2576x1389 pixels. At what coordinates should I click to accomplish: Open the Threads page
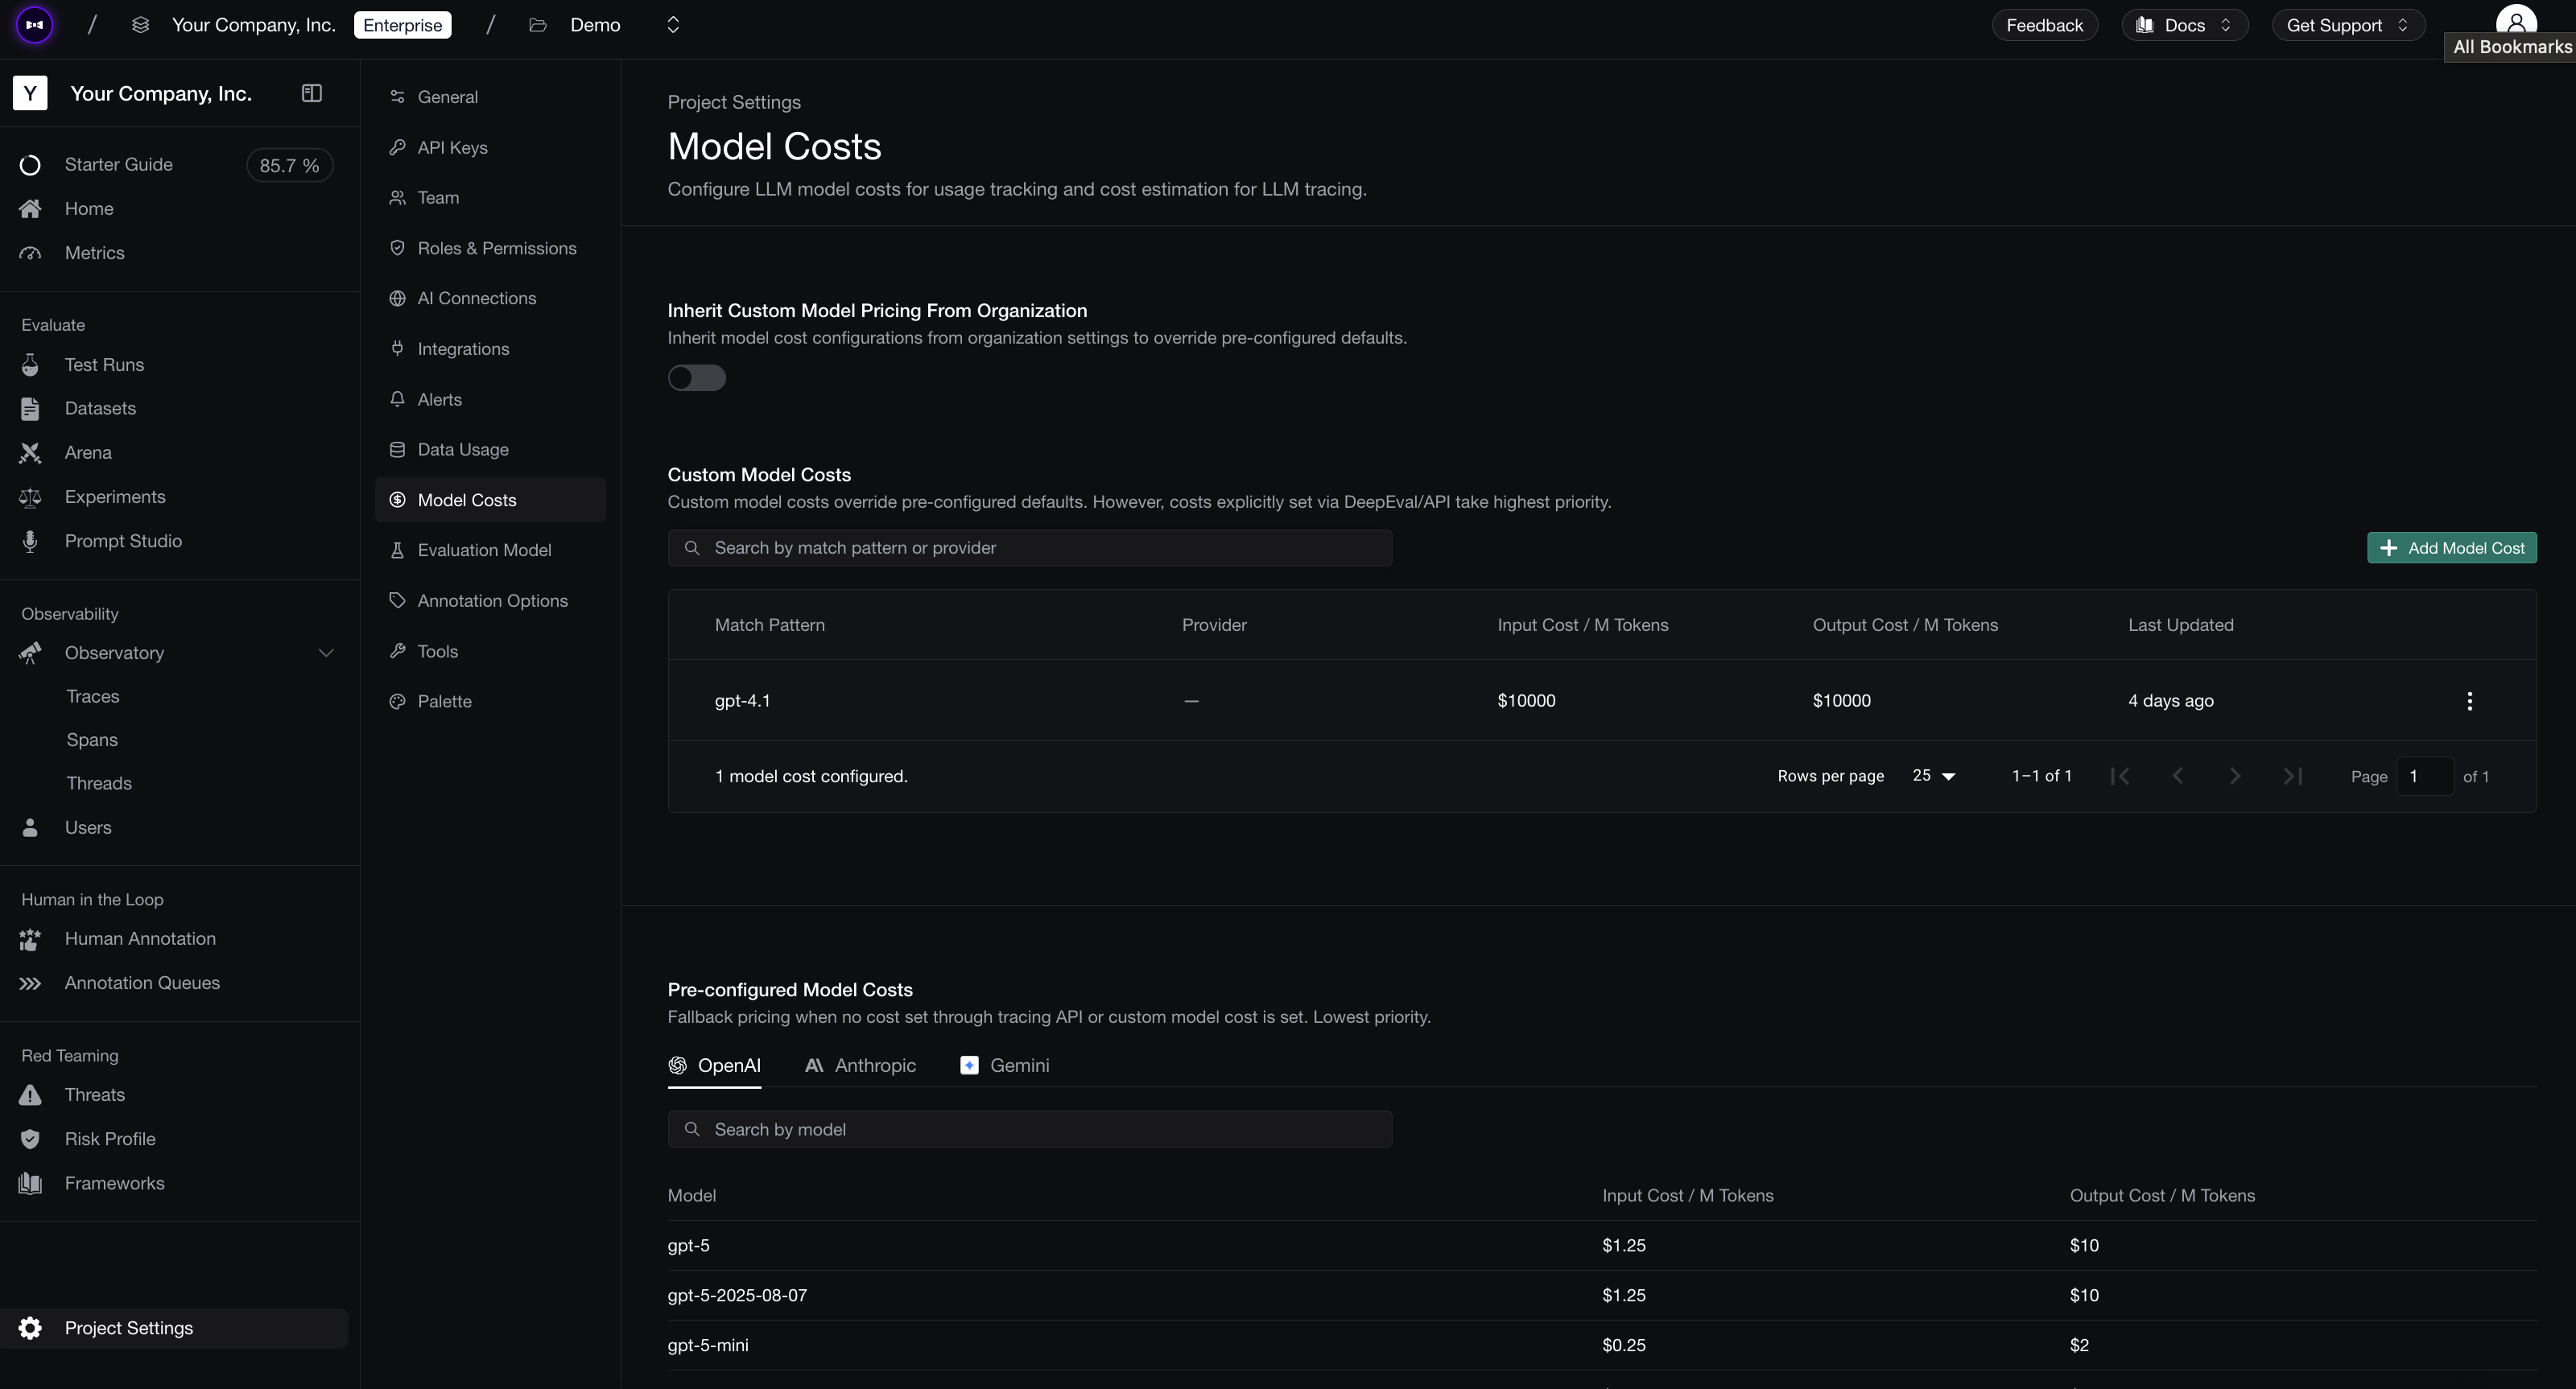(99, 784)
